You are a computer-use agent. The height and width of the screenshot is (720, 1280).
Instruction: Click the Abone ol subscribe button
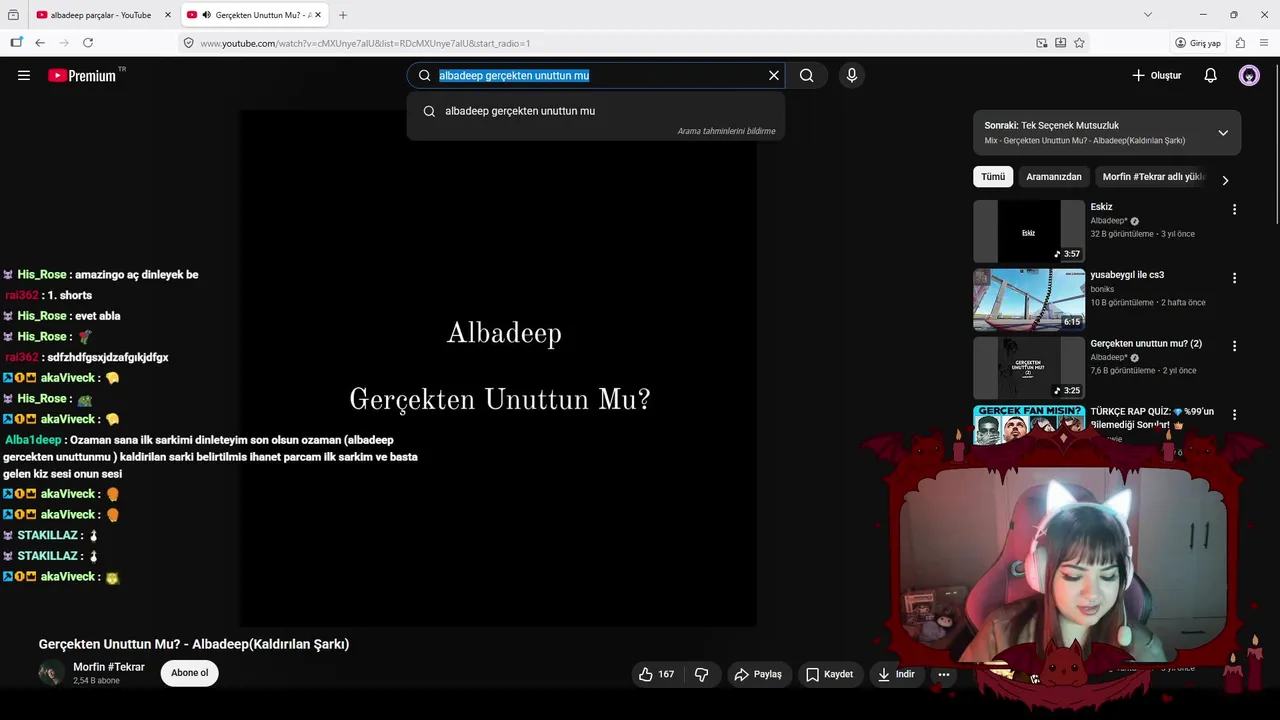189,673
